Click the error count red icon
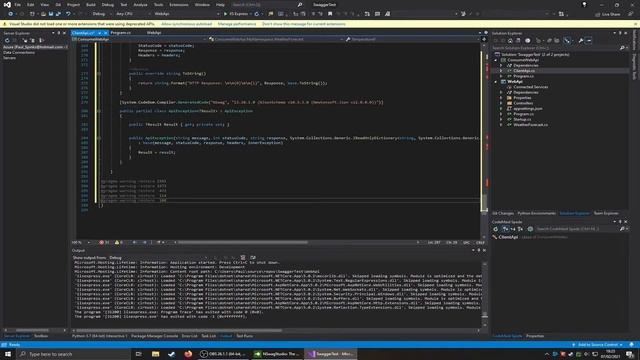 102,242
